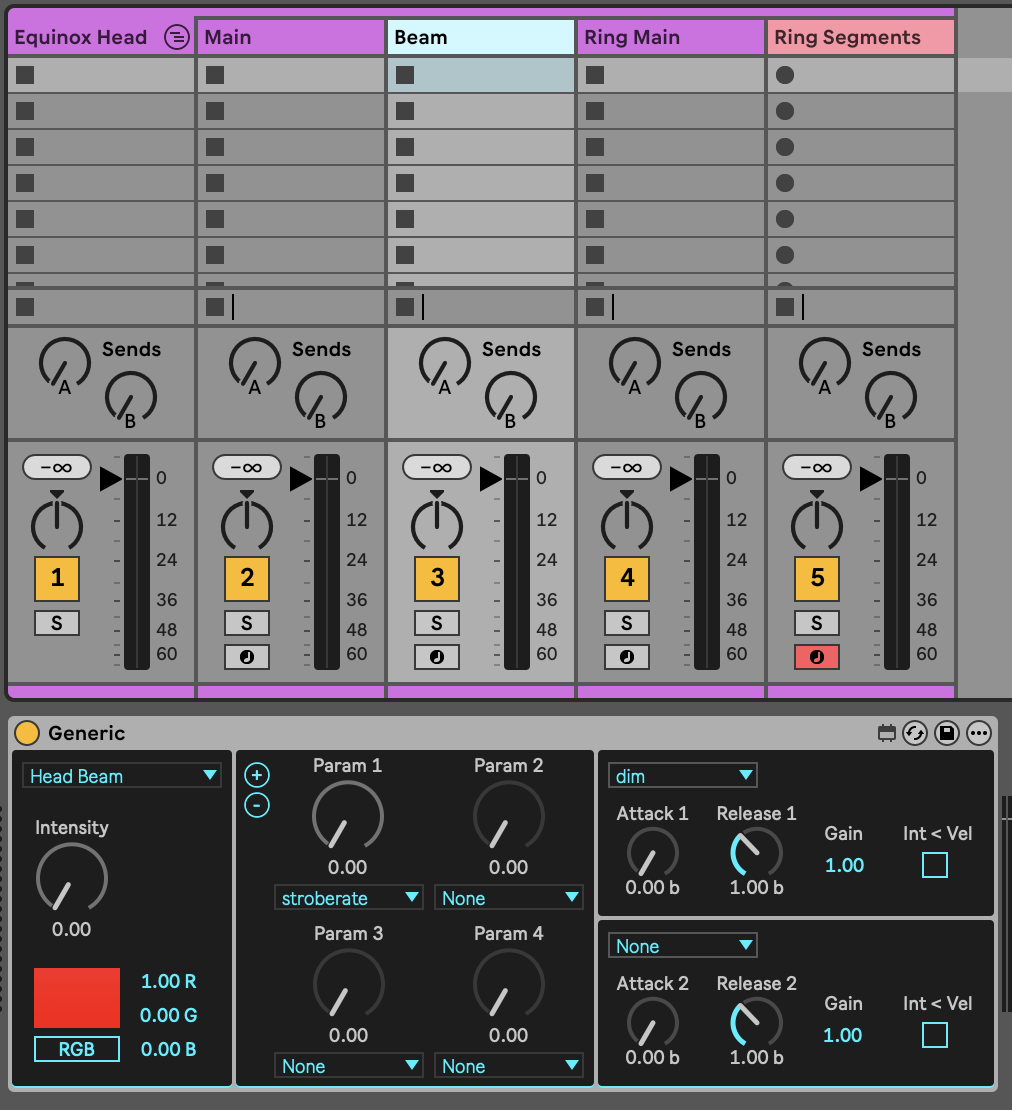Open the Generic device options ellipsis menu
Screen dimensions: 1012x1110
978,733
